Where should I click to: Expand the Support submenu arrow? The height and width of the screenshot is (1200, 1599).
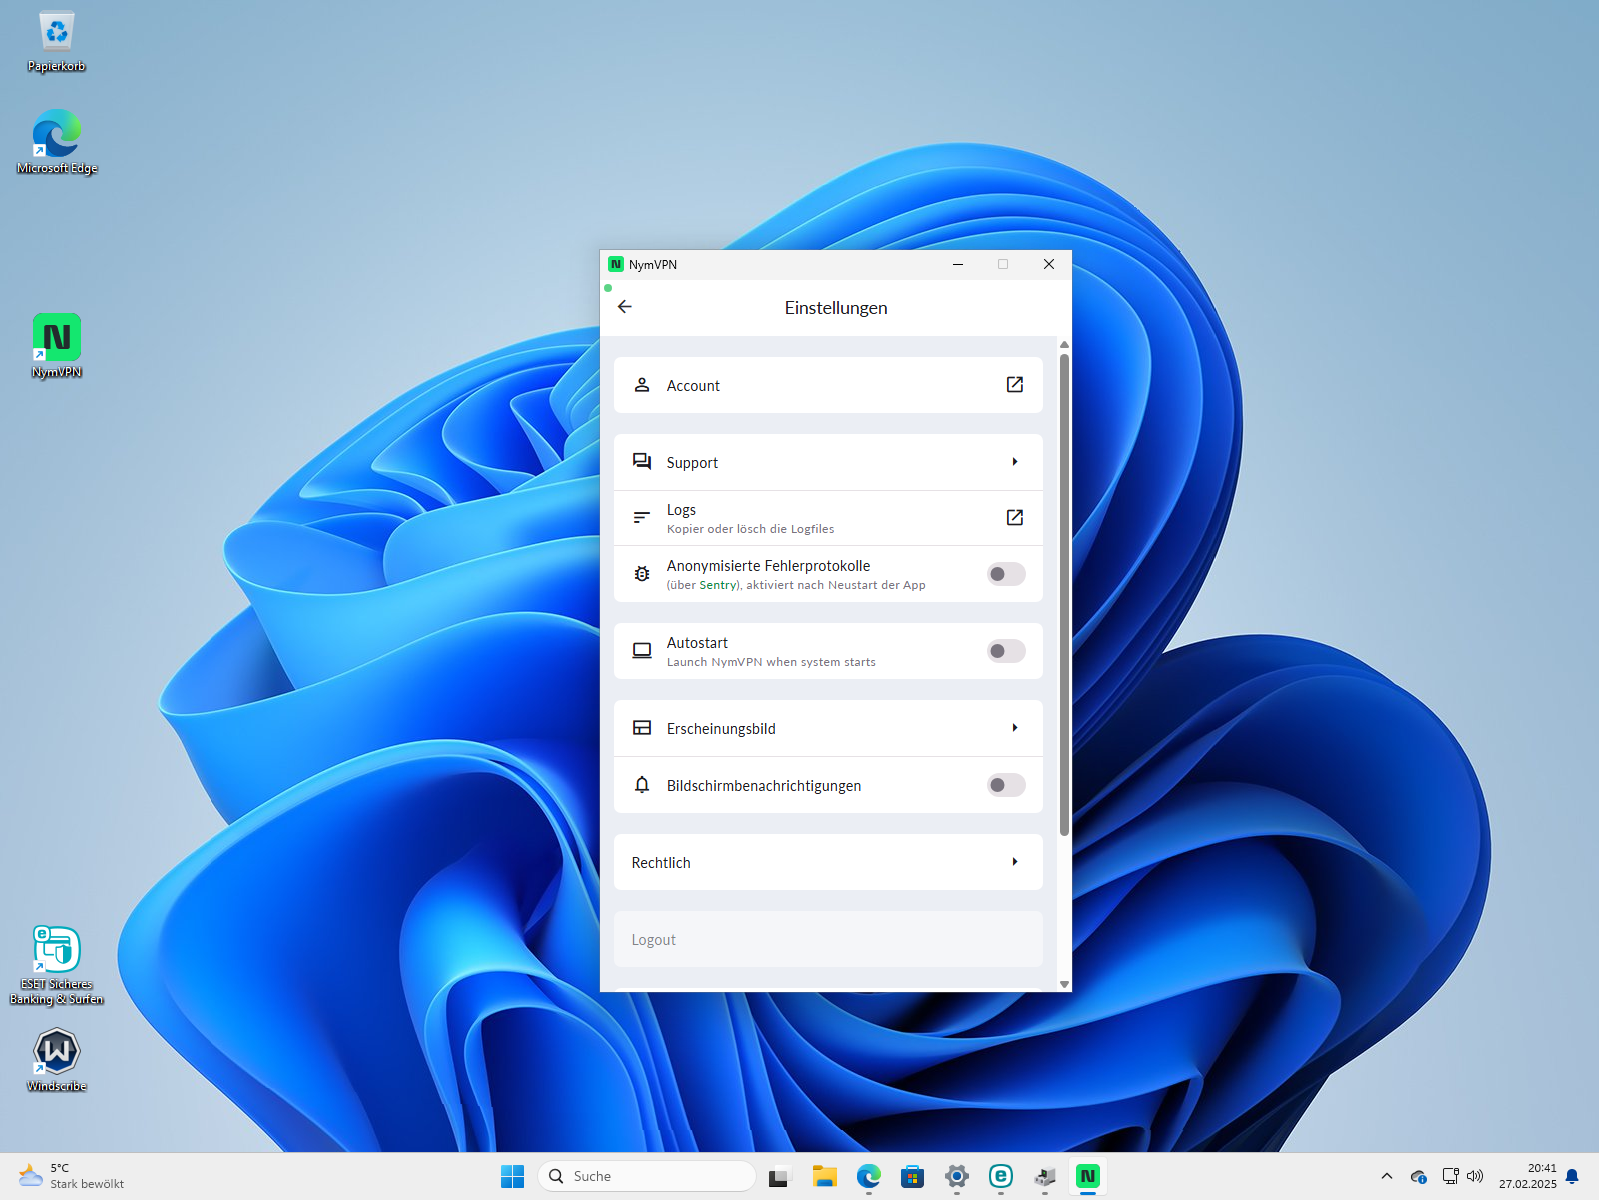[1015, 462]
